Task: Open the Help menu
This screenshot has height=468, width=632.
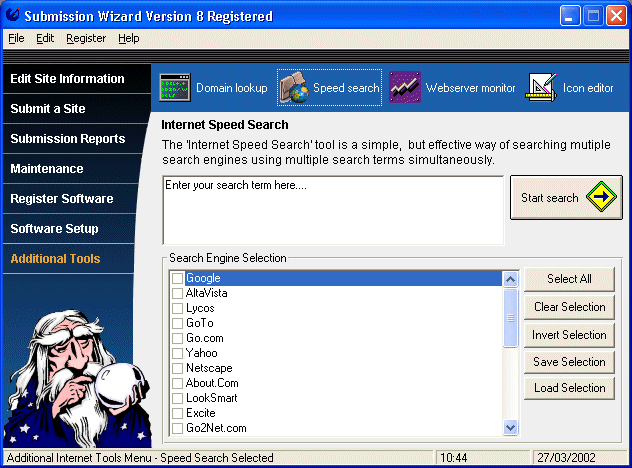Action: click(x=129, y=38)
